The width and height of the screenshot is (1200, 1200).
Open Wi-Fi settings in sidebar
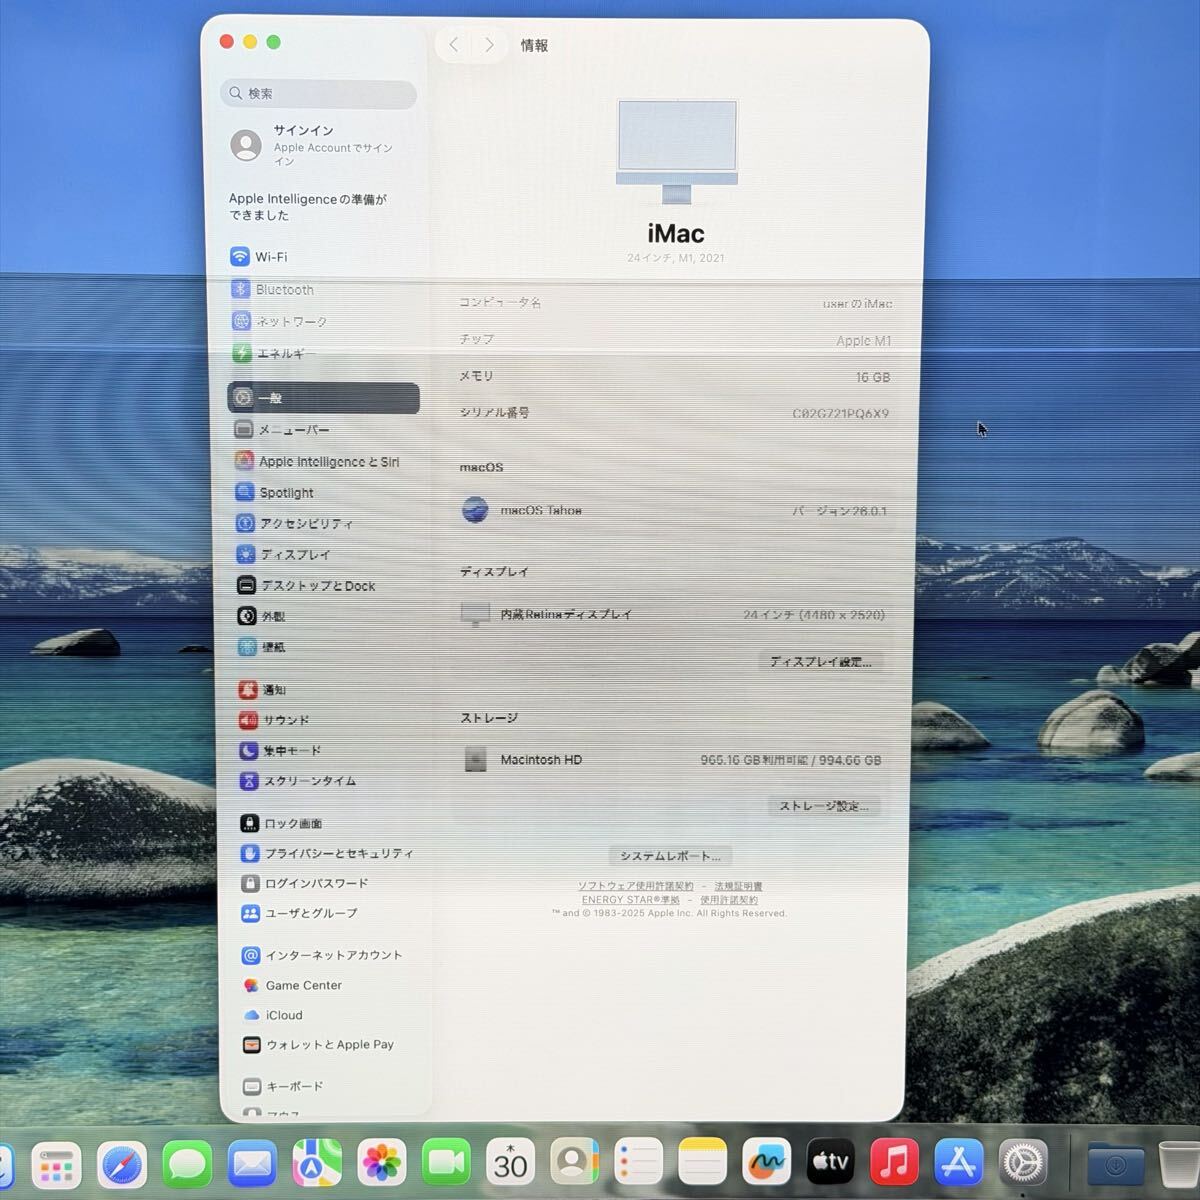pos(270,257)
